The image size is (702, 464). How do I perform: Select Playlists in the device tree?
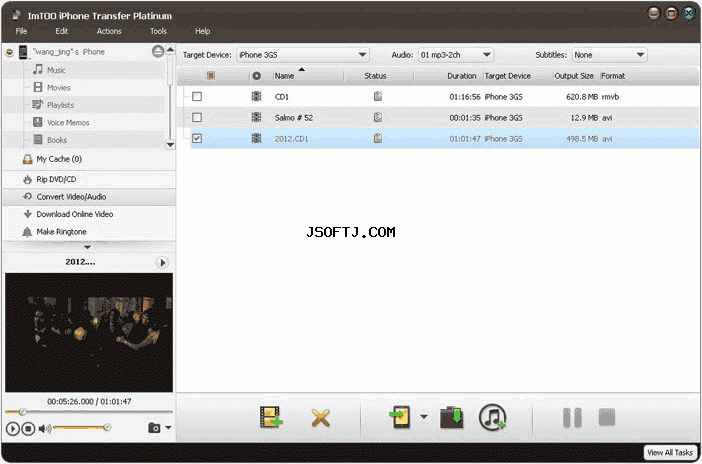[60, 105]
